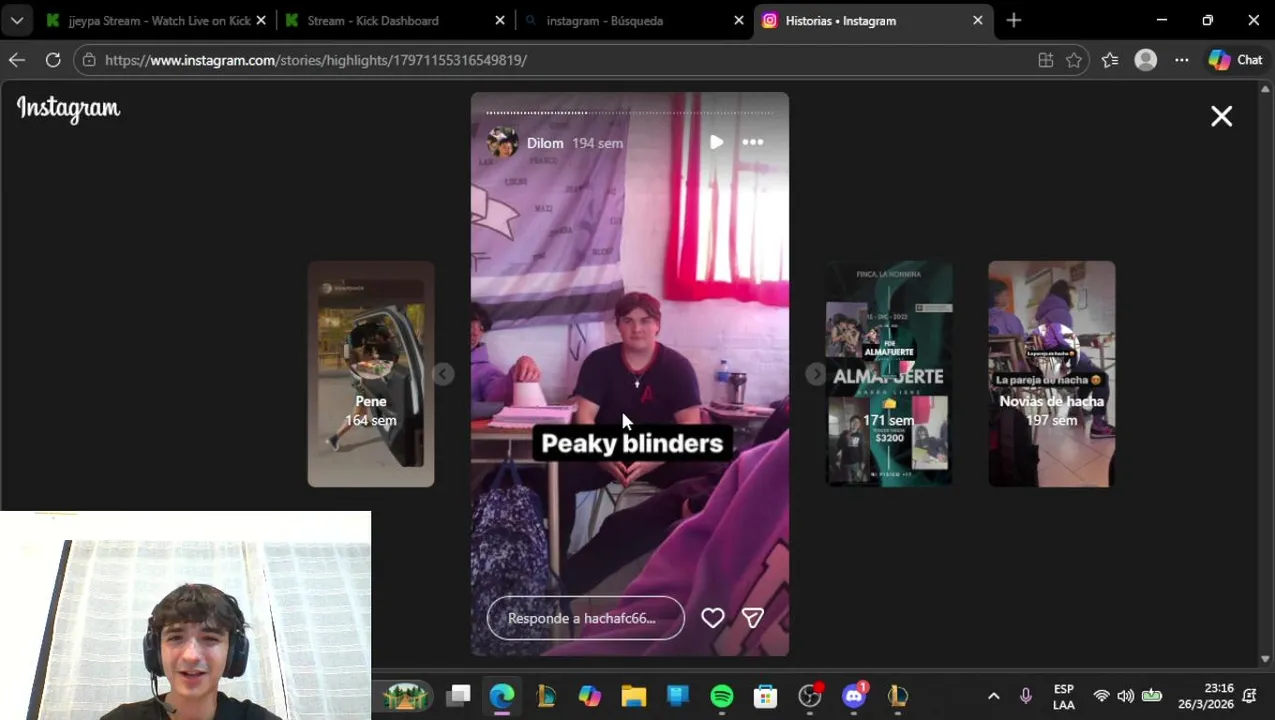
Task: Click the page scrollbar down arrow
Action: 1266,659
